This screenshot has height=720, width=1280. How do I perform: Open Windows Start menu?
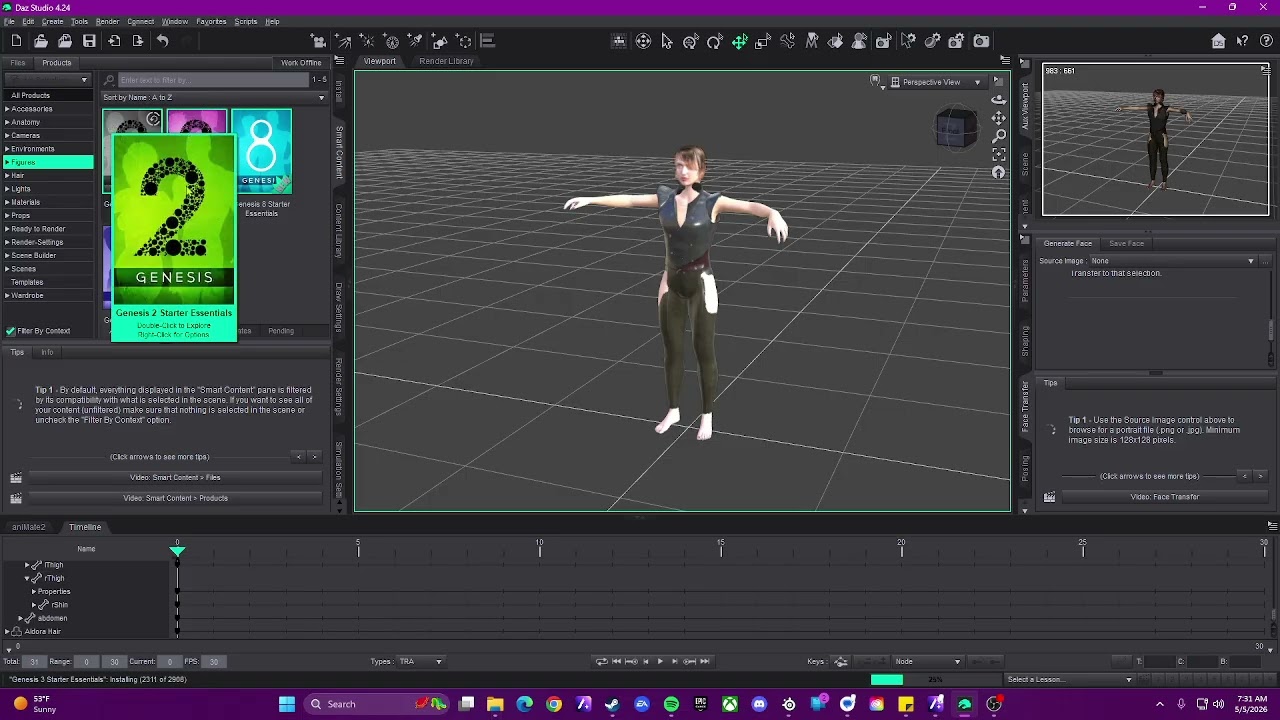(287, 704)
